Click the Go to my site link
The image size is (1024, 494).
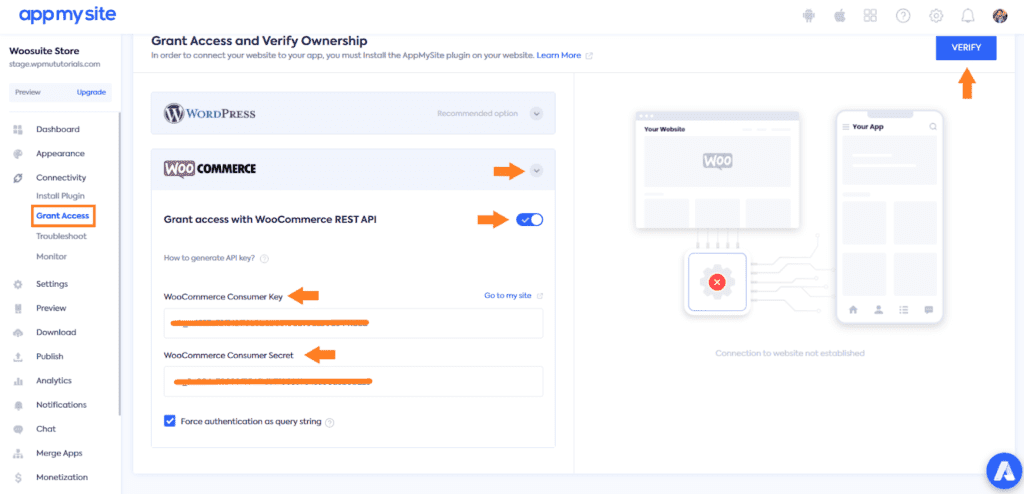click(507, 295)
